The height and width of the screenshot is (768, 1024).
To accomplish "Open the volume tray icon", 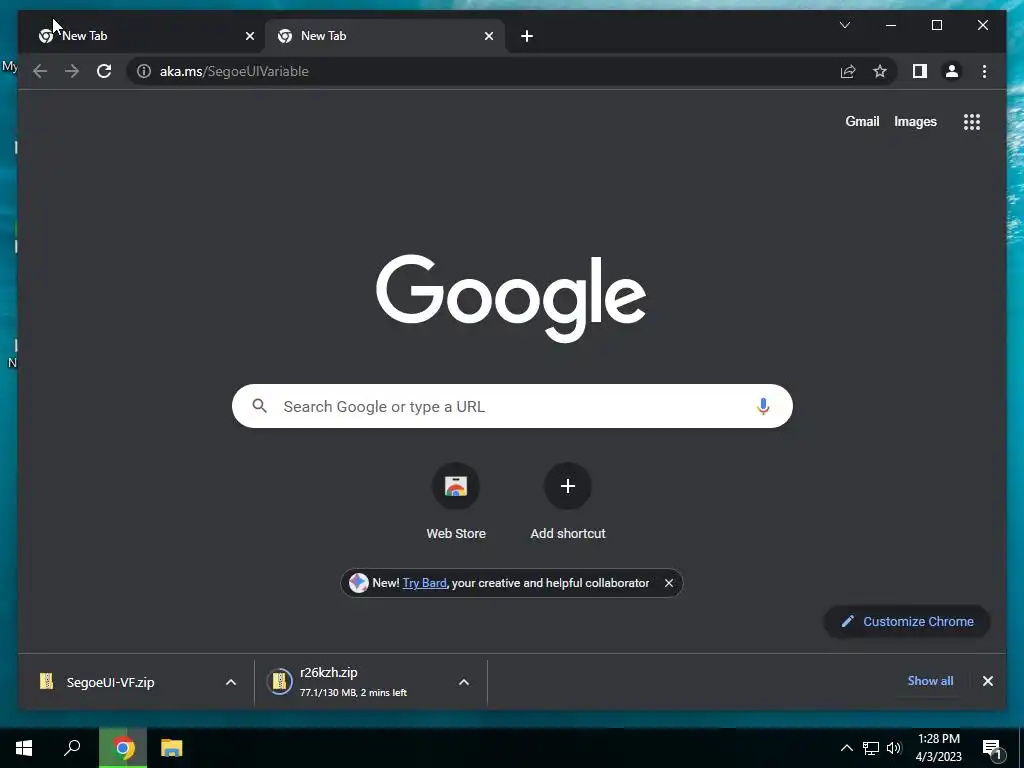I will coord(894,748).
